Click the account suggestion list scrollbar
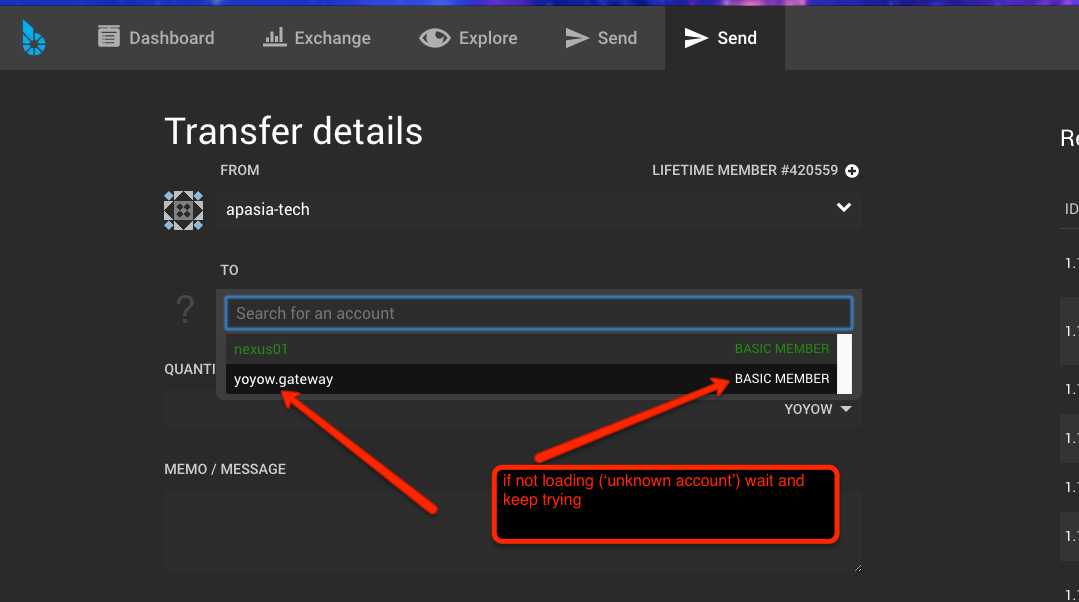 click(844, 364)
